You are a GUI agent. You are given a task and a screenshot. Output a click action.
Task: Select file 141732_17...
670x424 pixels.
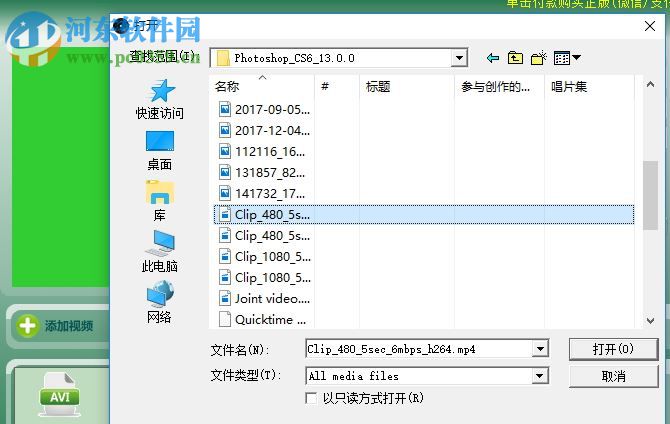262,193
